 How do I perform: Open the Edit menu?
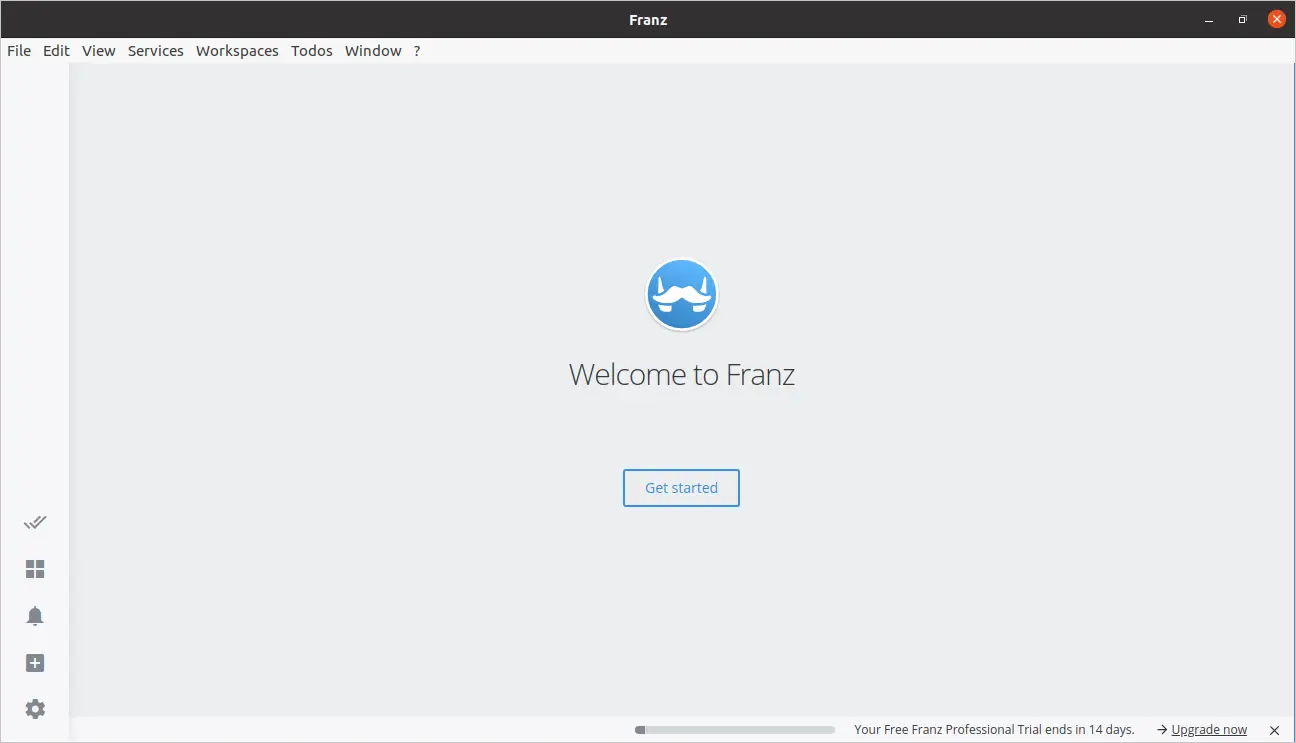(x=56, y=51)
